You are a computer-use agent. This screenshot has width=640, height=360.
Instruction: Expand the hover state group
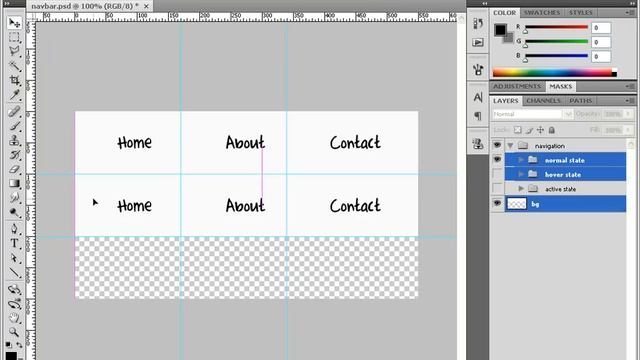click(x=521, y=174)
